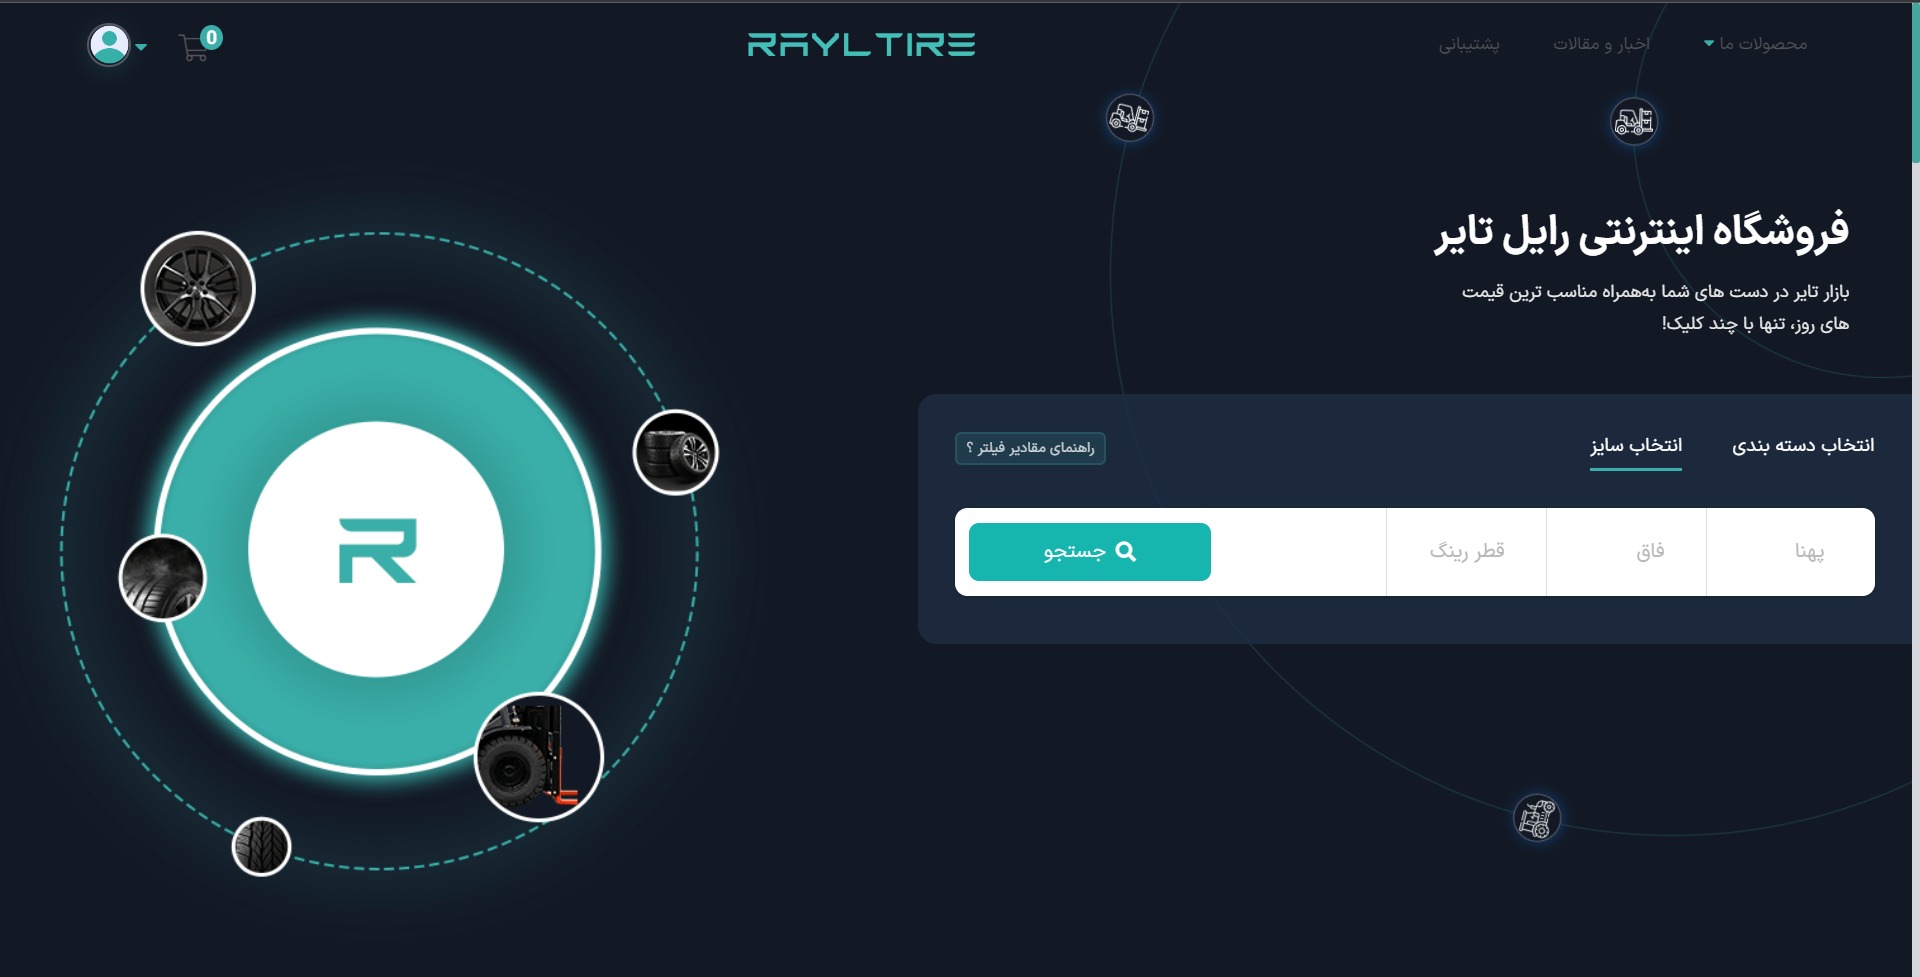Open پشتیبانی menu item

[1469, 44]
